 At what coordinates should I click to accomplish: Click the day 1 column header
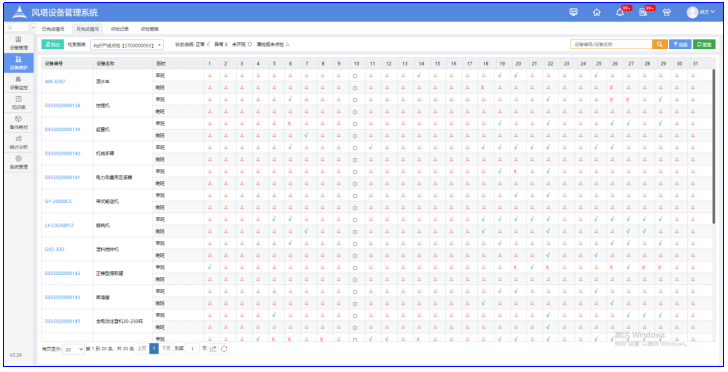(x=209, y=63)
